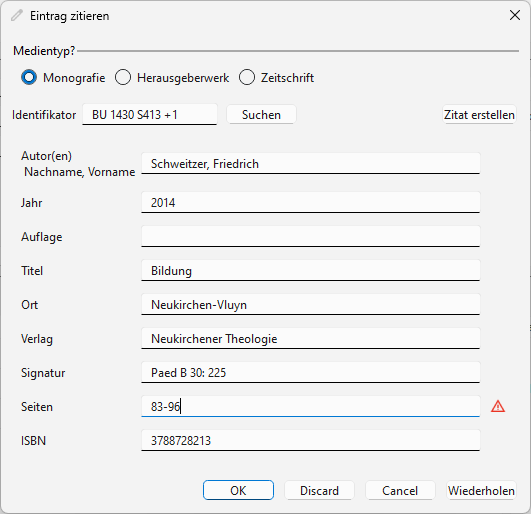Click the Seiten label
This screenshot has height=514, width=531.
click(x=37, y=407)
